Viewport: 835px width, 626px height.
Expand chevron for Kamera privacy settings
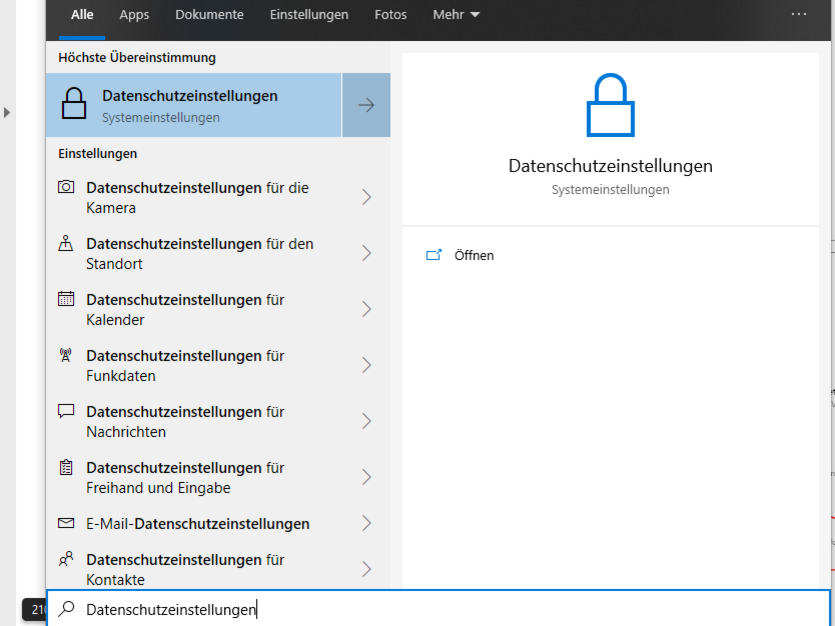point(366,197)
